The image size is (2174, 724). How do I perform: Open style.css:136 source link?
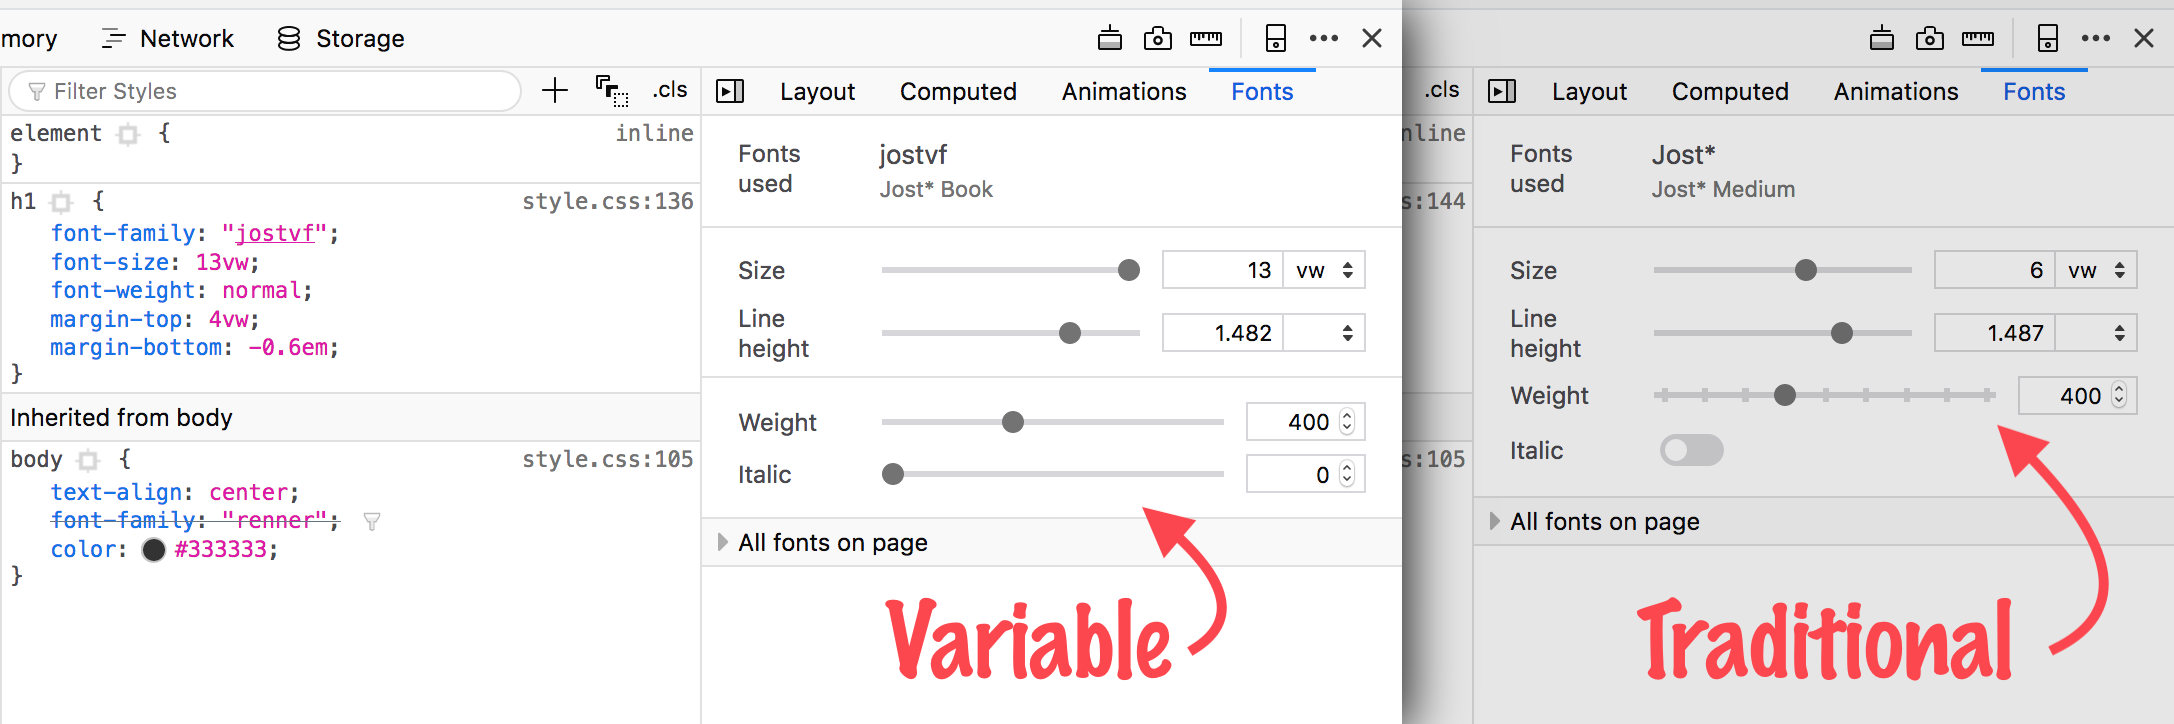tap(607, 201)
